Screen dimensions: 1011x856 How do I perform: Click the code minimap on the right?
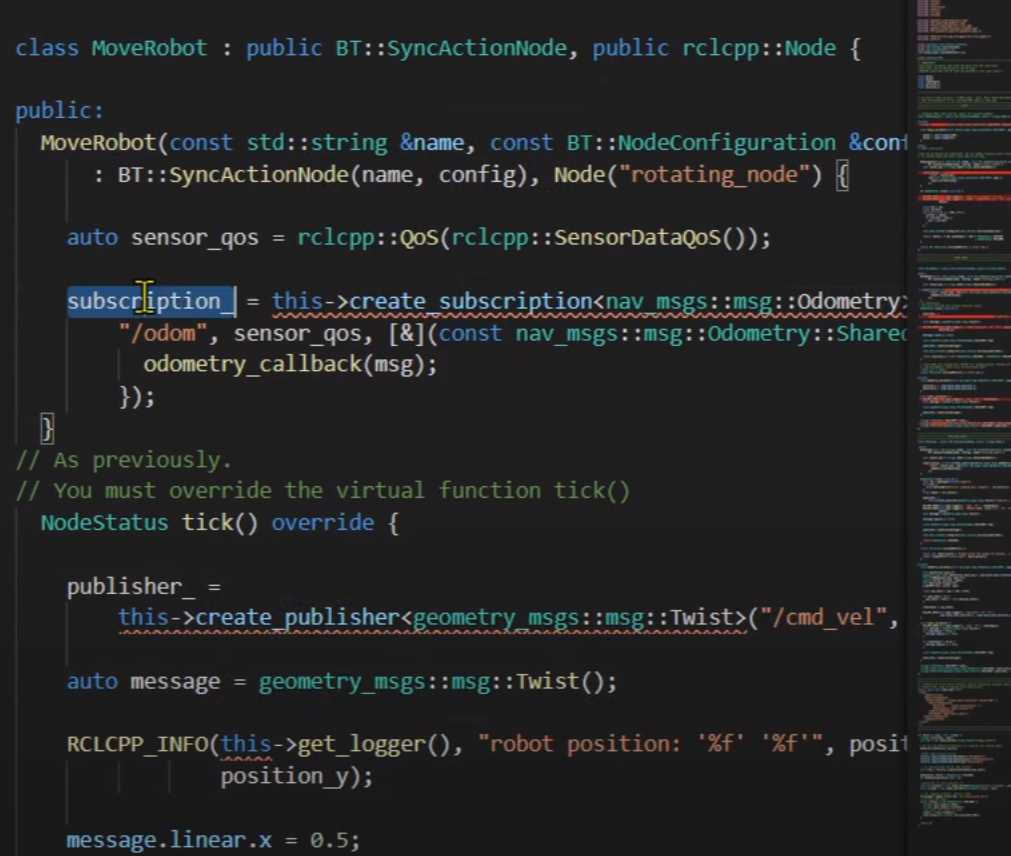(x=959, y=420)
